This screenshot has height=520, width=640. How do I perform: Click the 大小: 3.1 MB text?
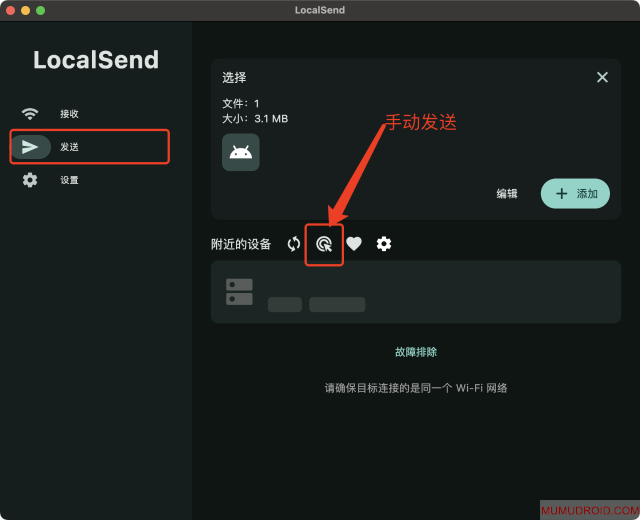click(255, 119)
